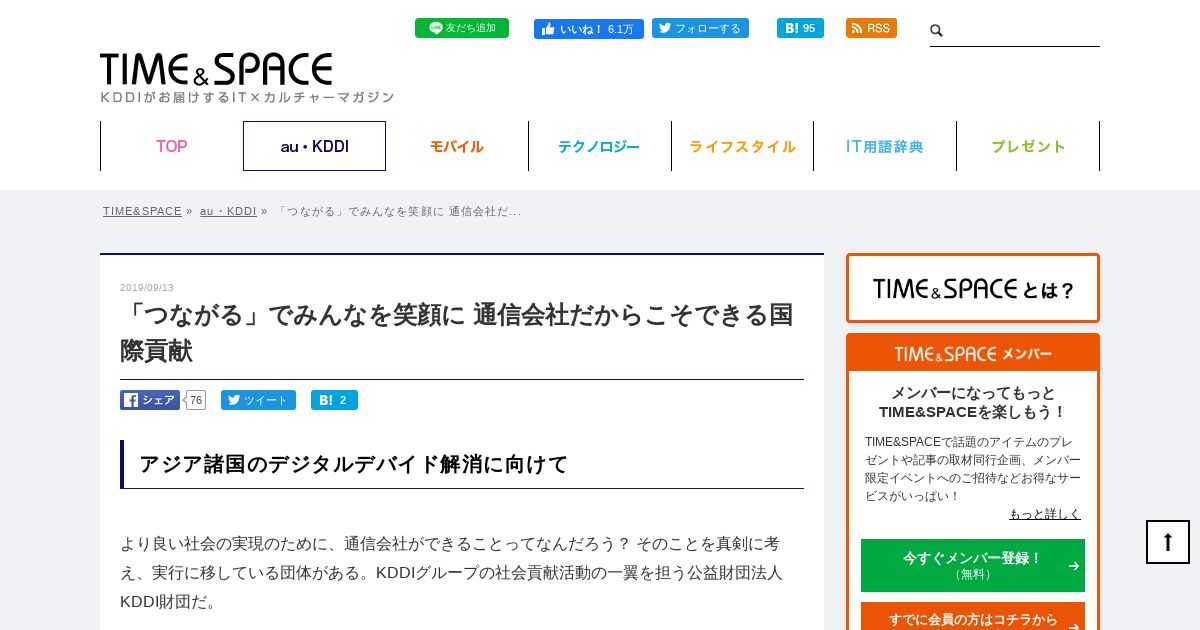
Task: Click the アジア諸国のデジタルデバイド解消に向けて subheading
Action: point(353,464)
